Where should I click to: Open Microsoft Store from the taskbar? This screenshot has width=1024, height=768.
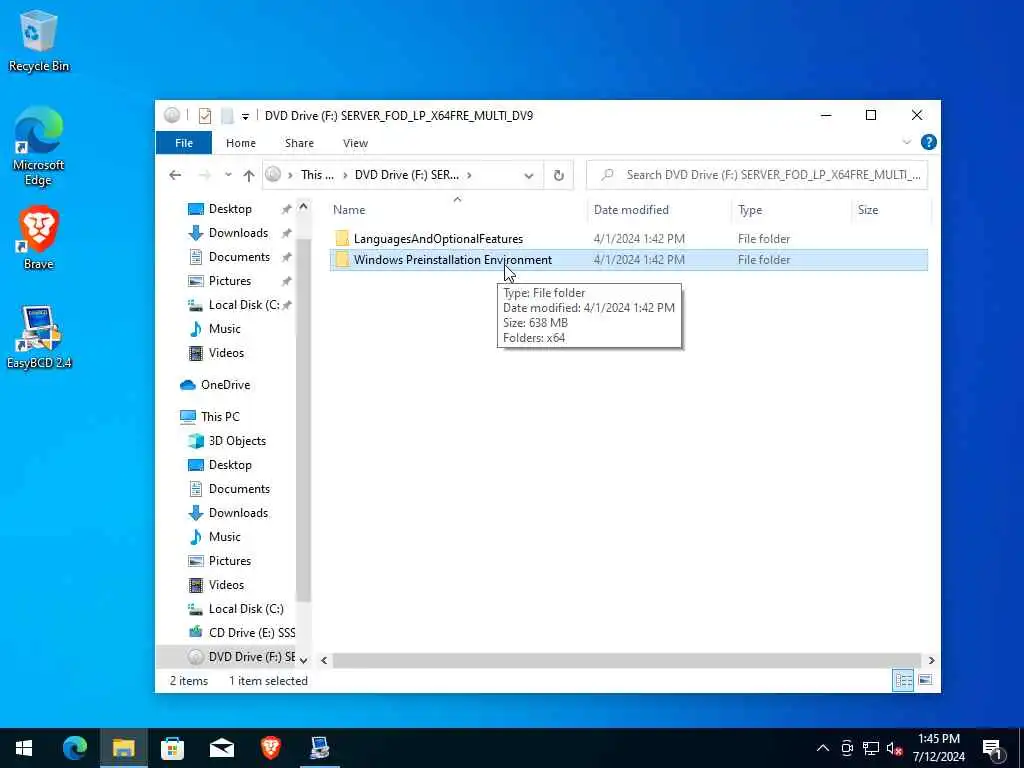coord(172,748)
